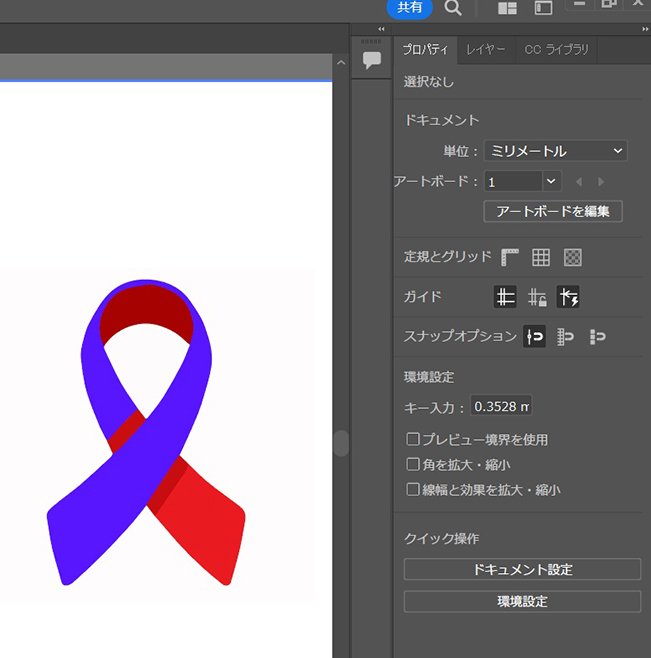651x658 pixels.
Task: Switch to the レイヤー tab
Action: 486,50
